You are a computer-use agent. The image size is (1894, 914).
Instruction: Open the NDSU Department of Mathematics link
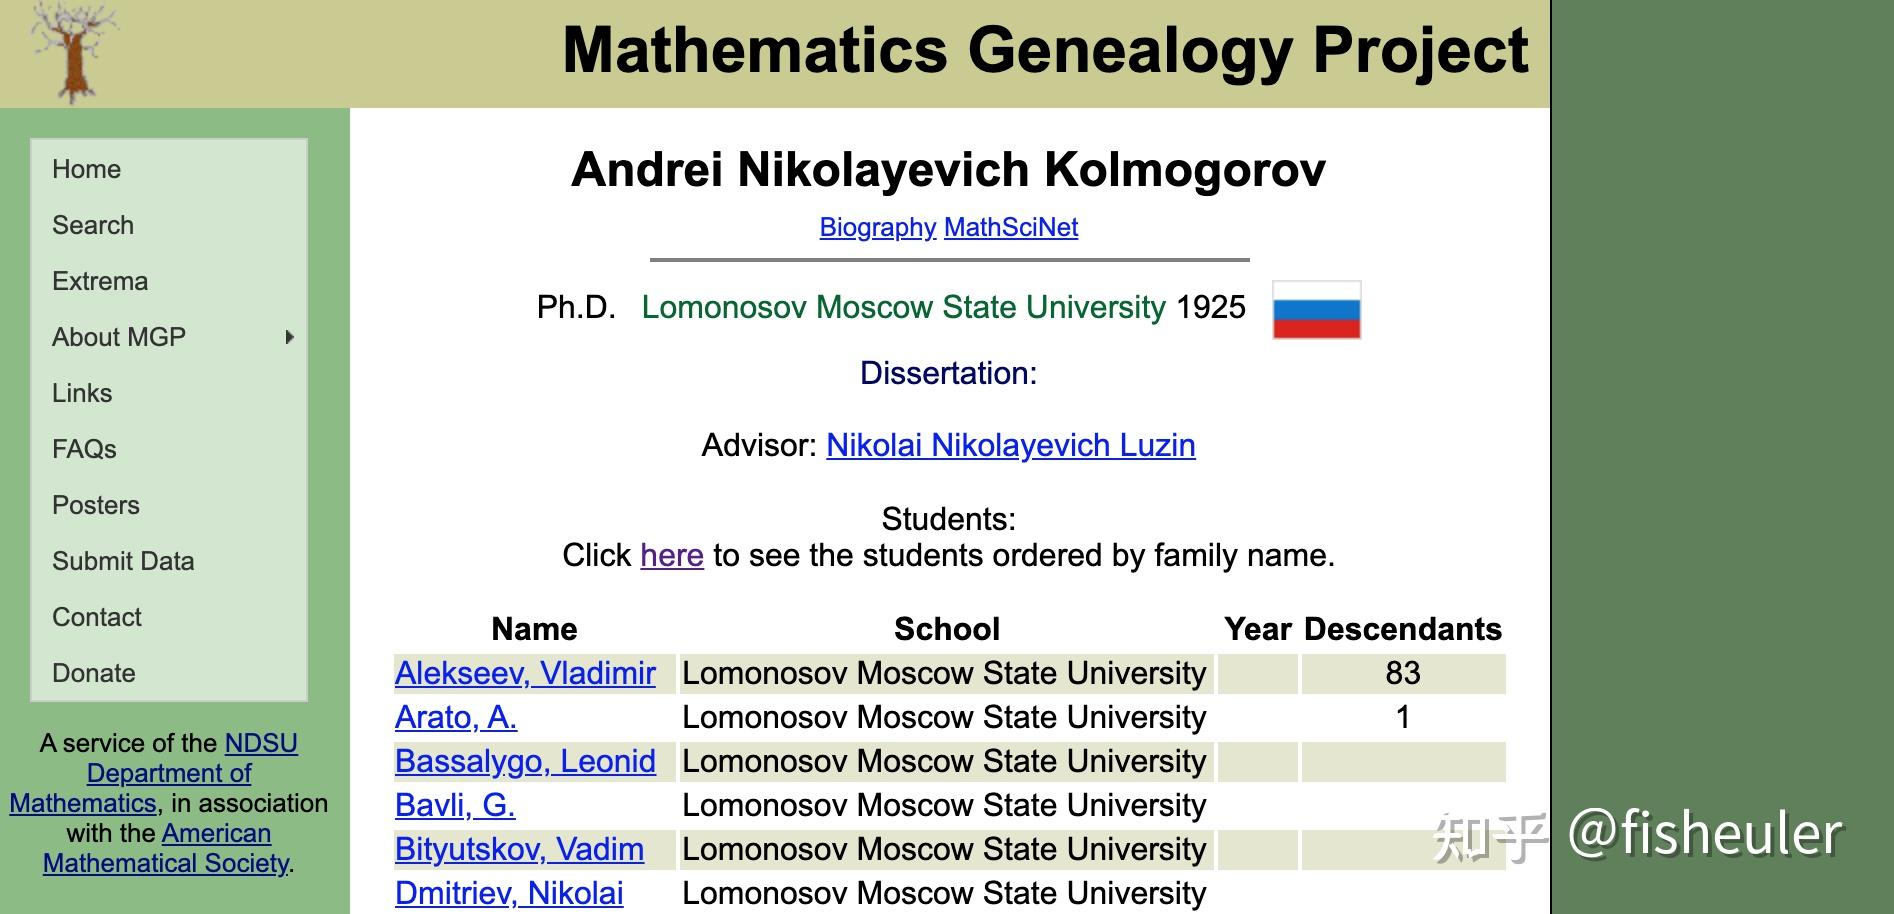[x=169, y=773]
